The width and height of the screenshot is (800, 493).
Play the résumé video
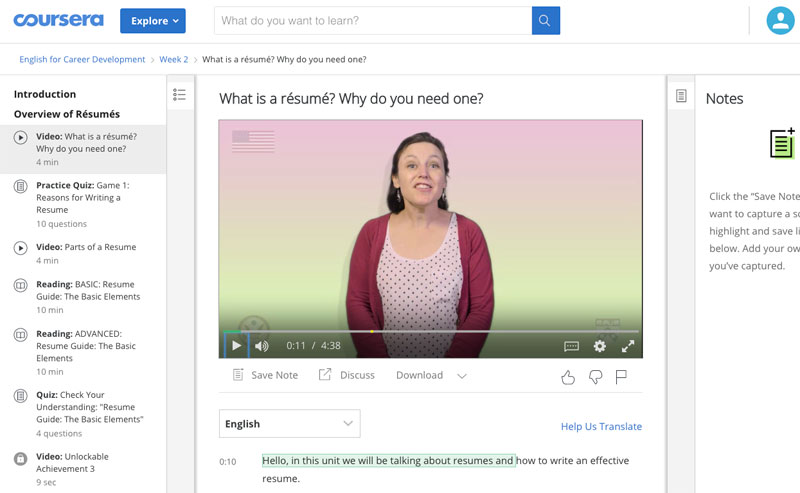(x=236, y=346)
